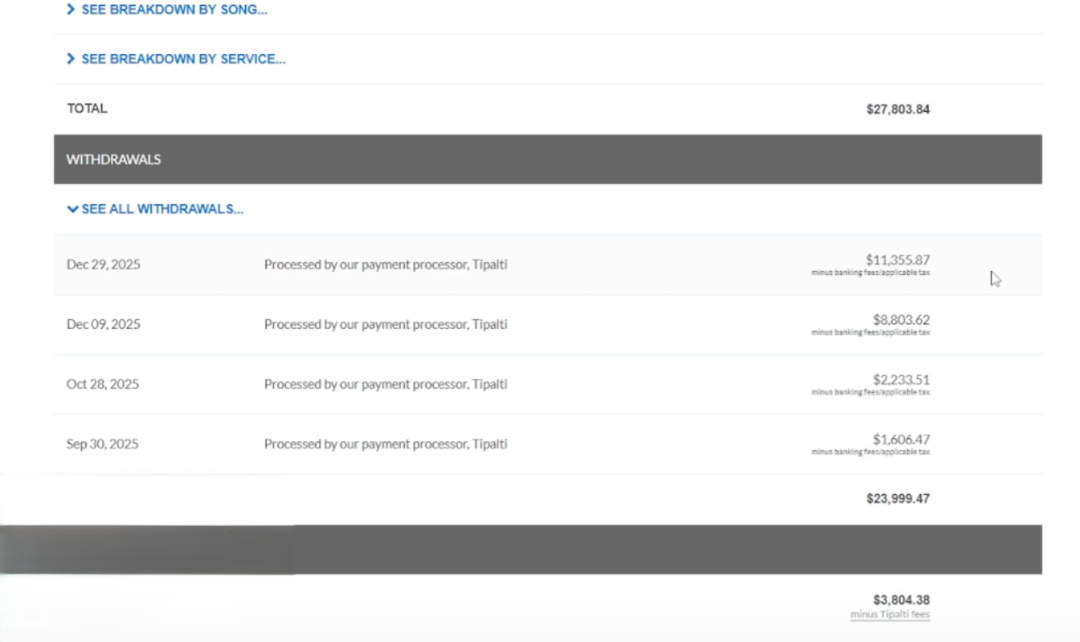Select the Dec 29, 2025 withdrawal date
Screen dimensions: 1080x642
103,265
